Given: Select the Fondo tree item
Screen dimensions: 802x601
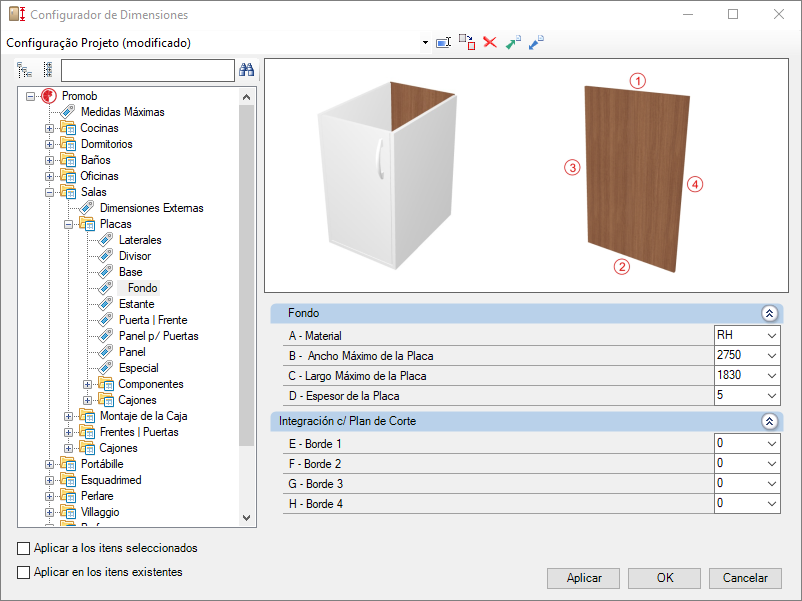Looking at the screenshot, I should coord(142,288).
